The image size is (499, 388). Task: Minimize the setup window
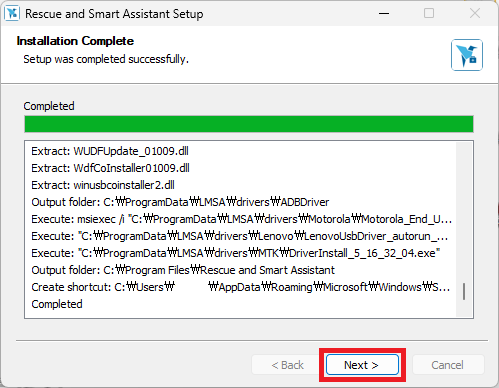point(384,14)
